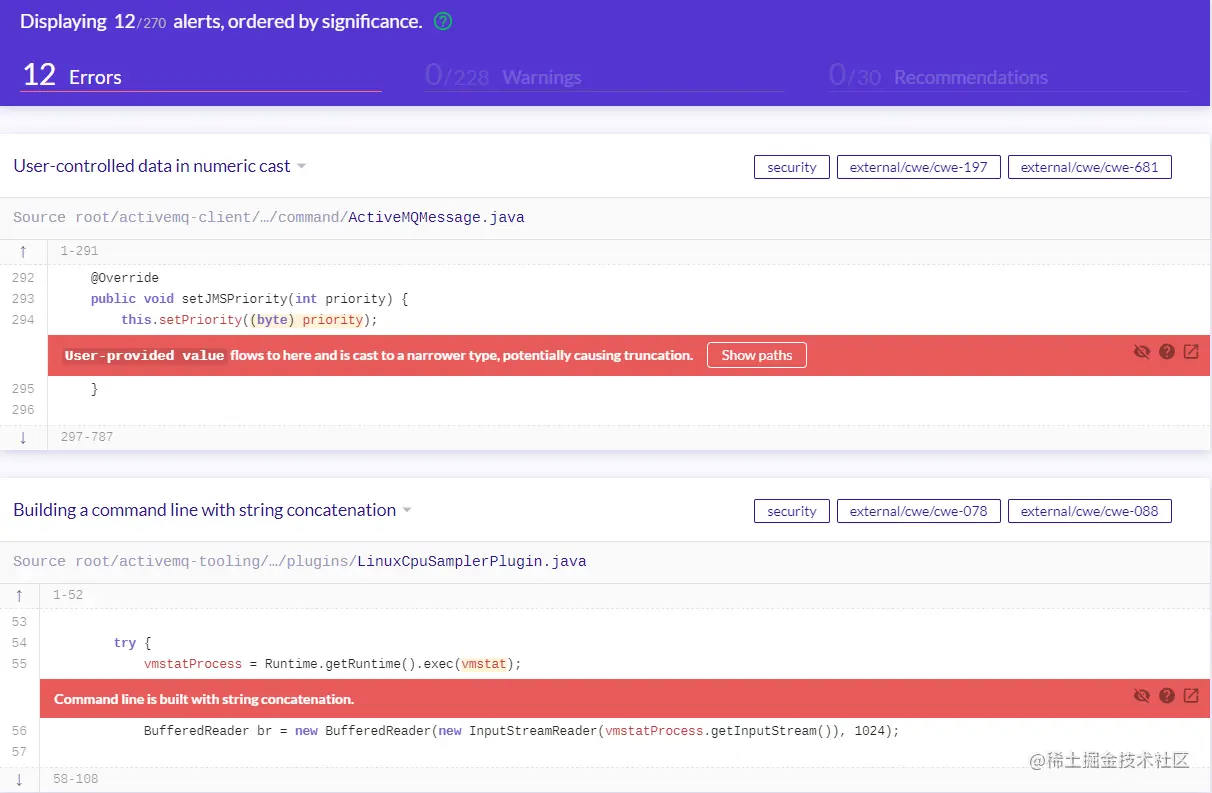Click line number 55 in the gutter
This screenshot has height=793, width=1212.
(x=20, y=664)
